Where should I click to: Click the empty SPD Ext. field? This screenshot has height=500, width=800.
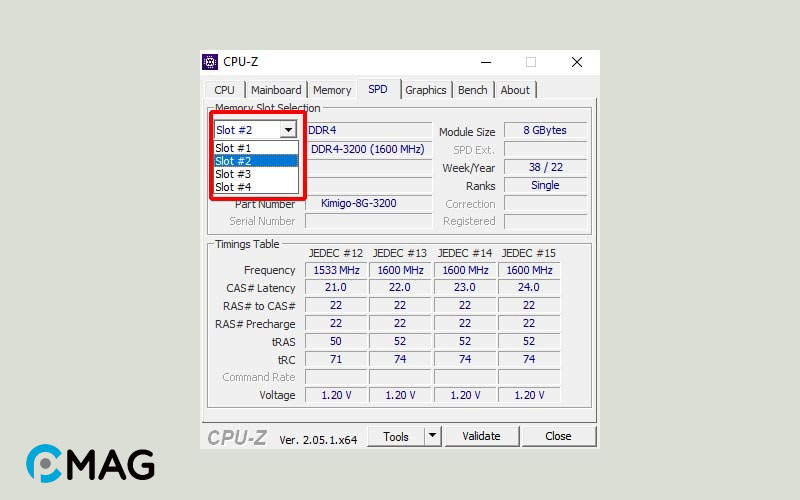tap(545, 149)
